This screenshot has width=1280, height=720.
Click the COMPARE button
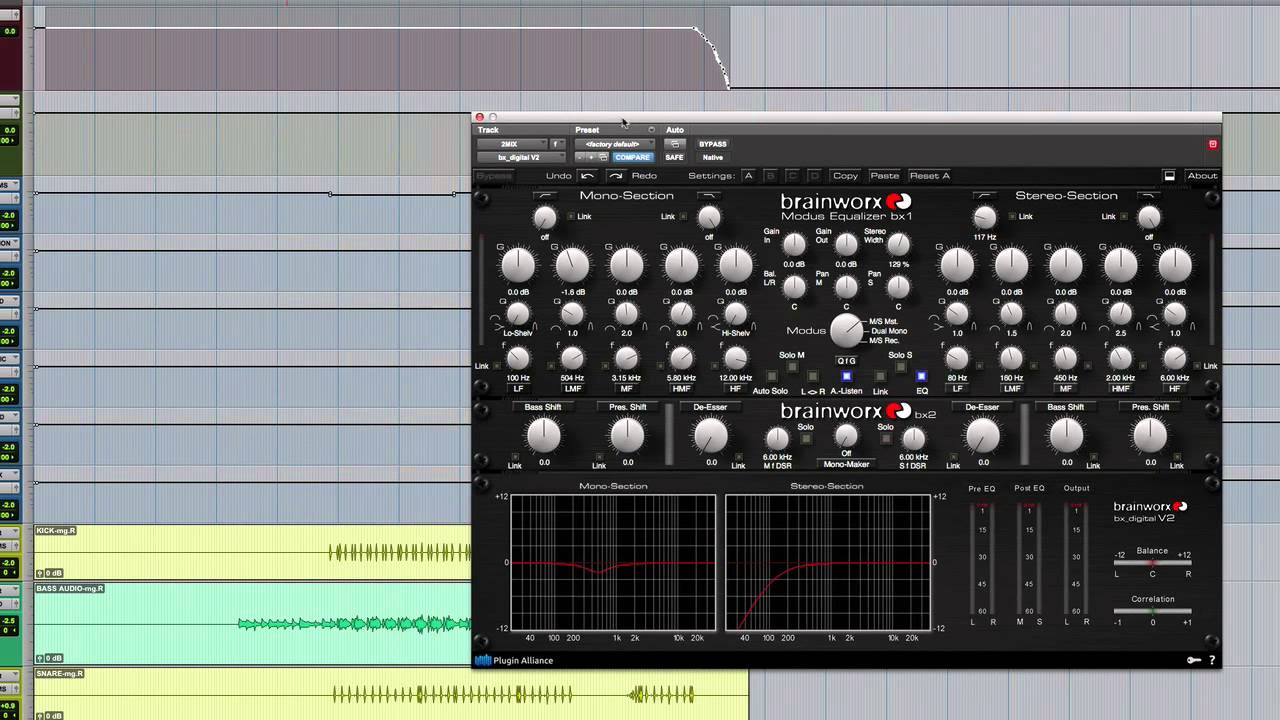[632, 157]
